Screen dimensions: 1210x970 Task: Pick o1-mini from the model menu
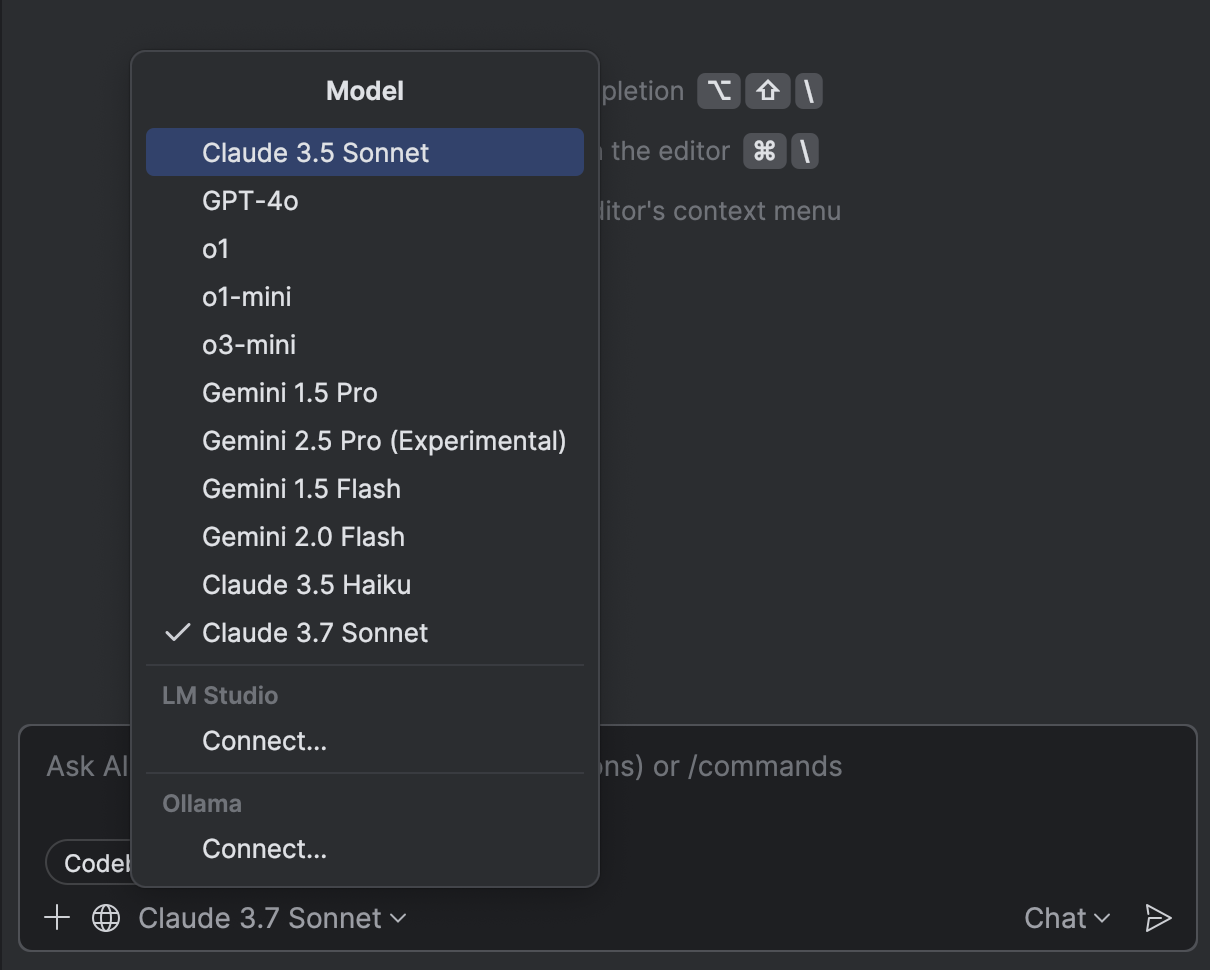(x=247, y=297)
